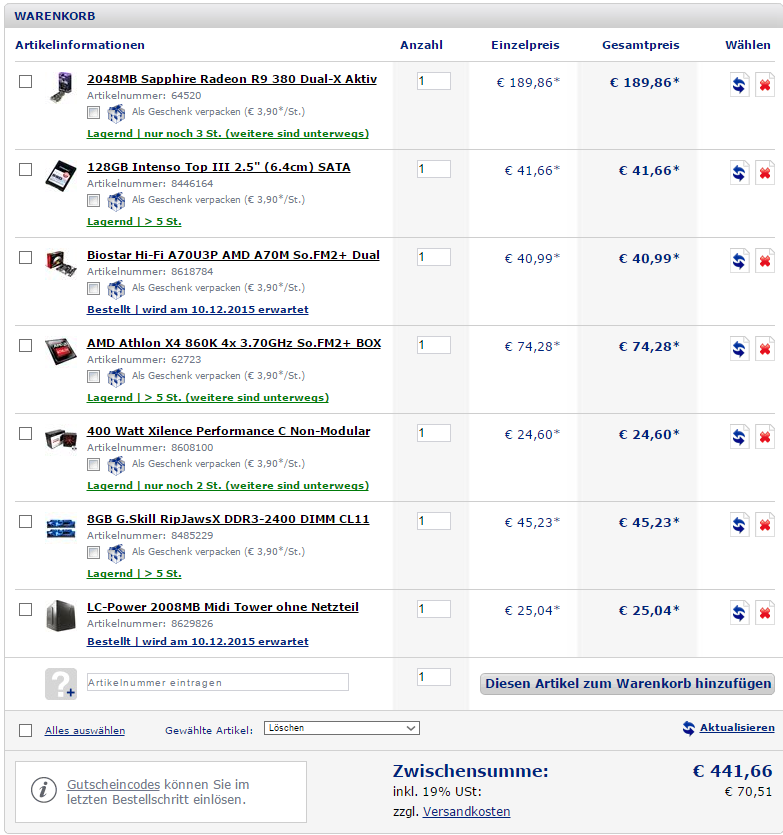Screen dimensions: 783x835
Task: Enable gift wrapping for the AMD Athlon X4
Action: tap(94, 377)
